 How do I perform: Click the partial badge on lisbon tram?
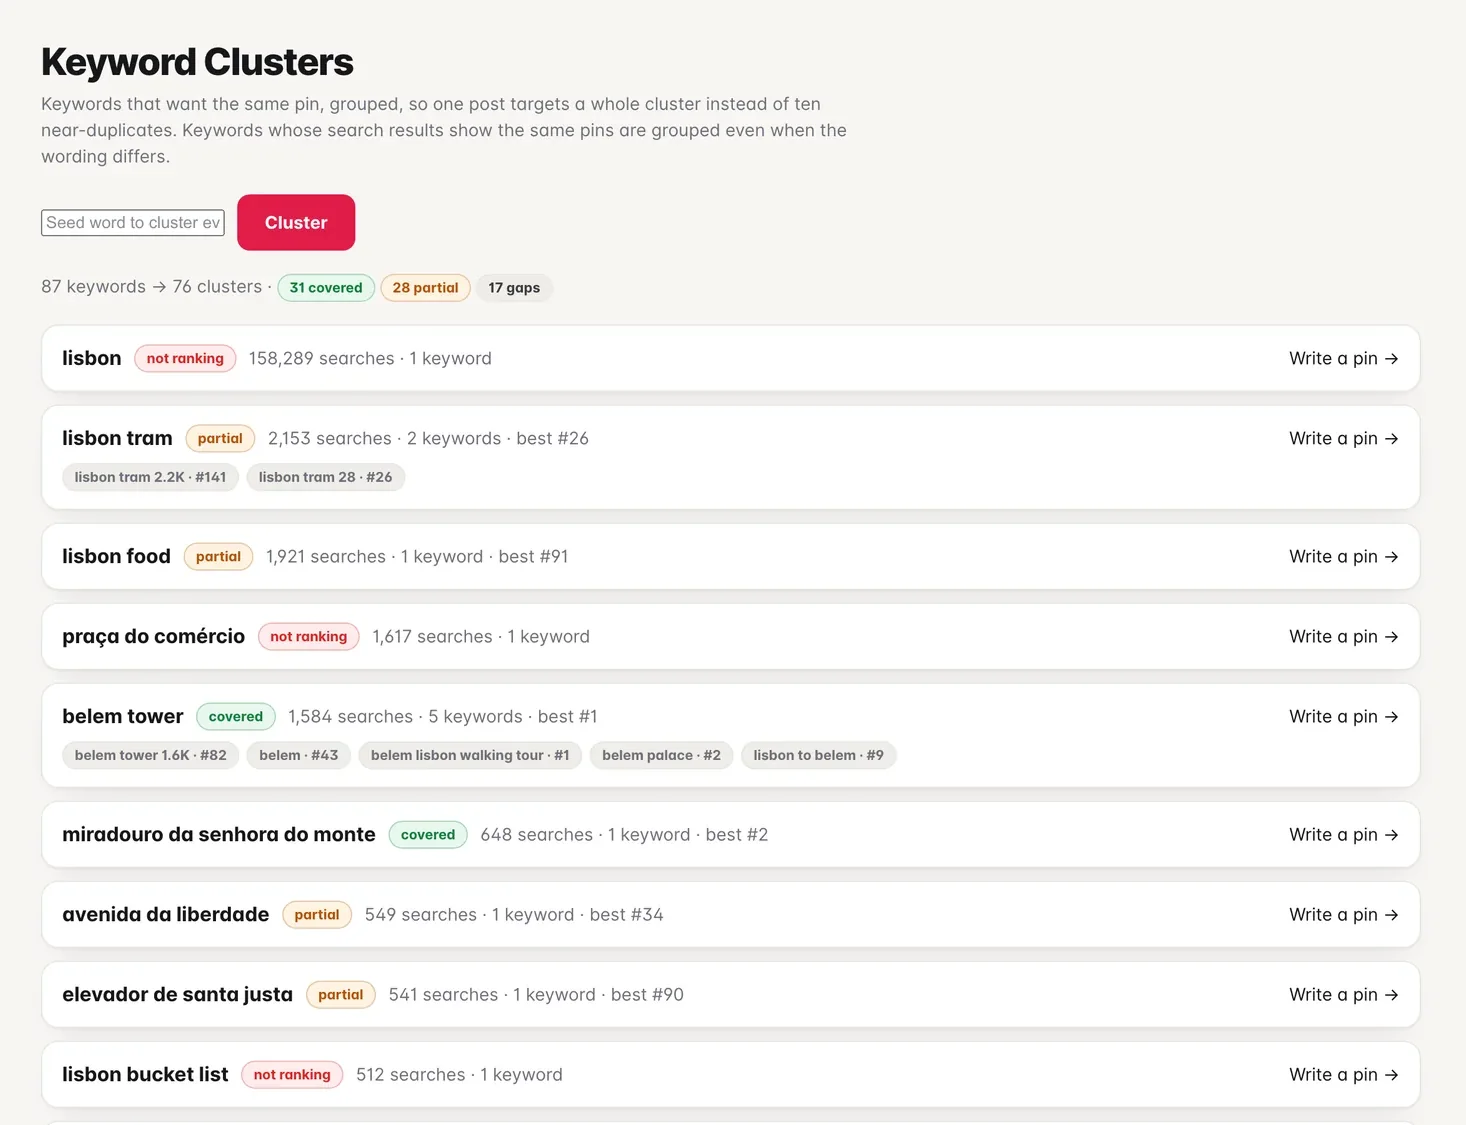(x=220, y=438)
